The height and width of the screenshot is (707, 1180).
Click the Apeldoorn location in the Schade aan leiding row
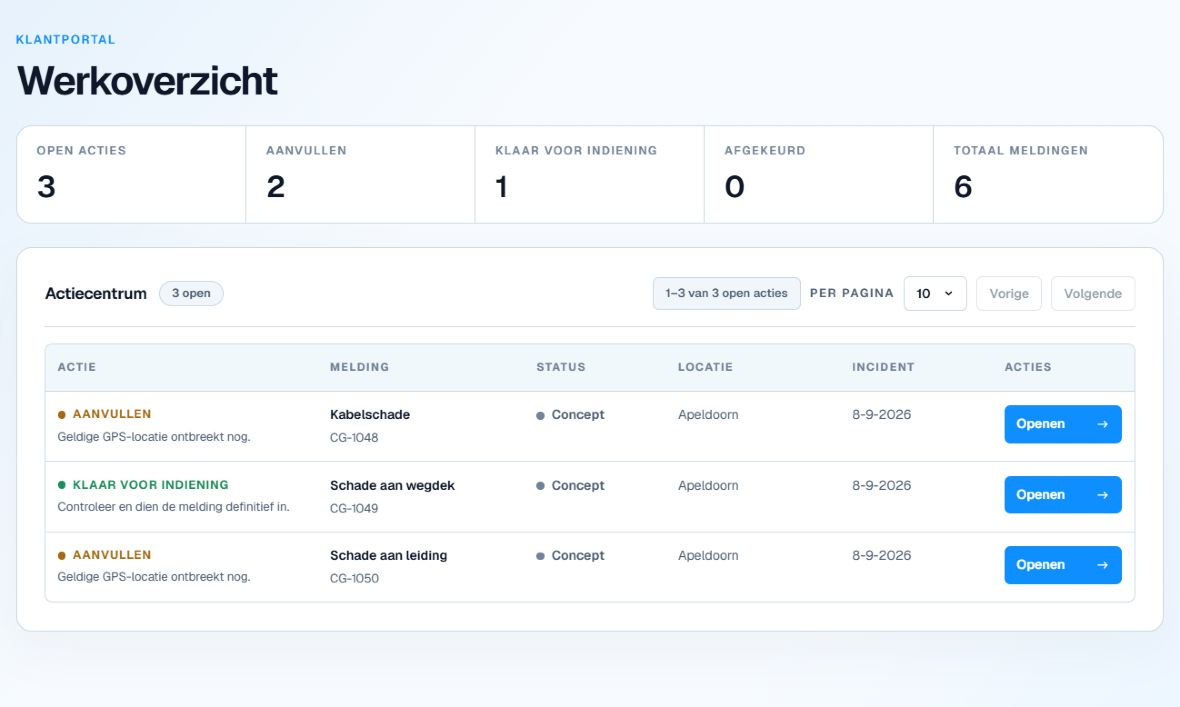click(x=708, y=556)
